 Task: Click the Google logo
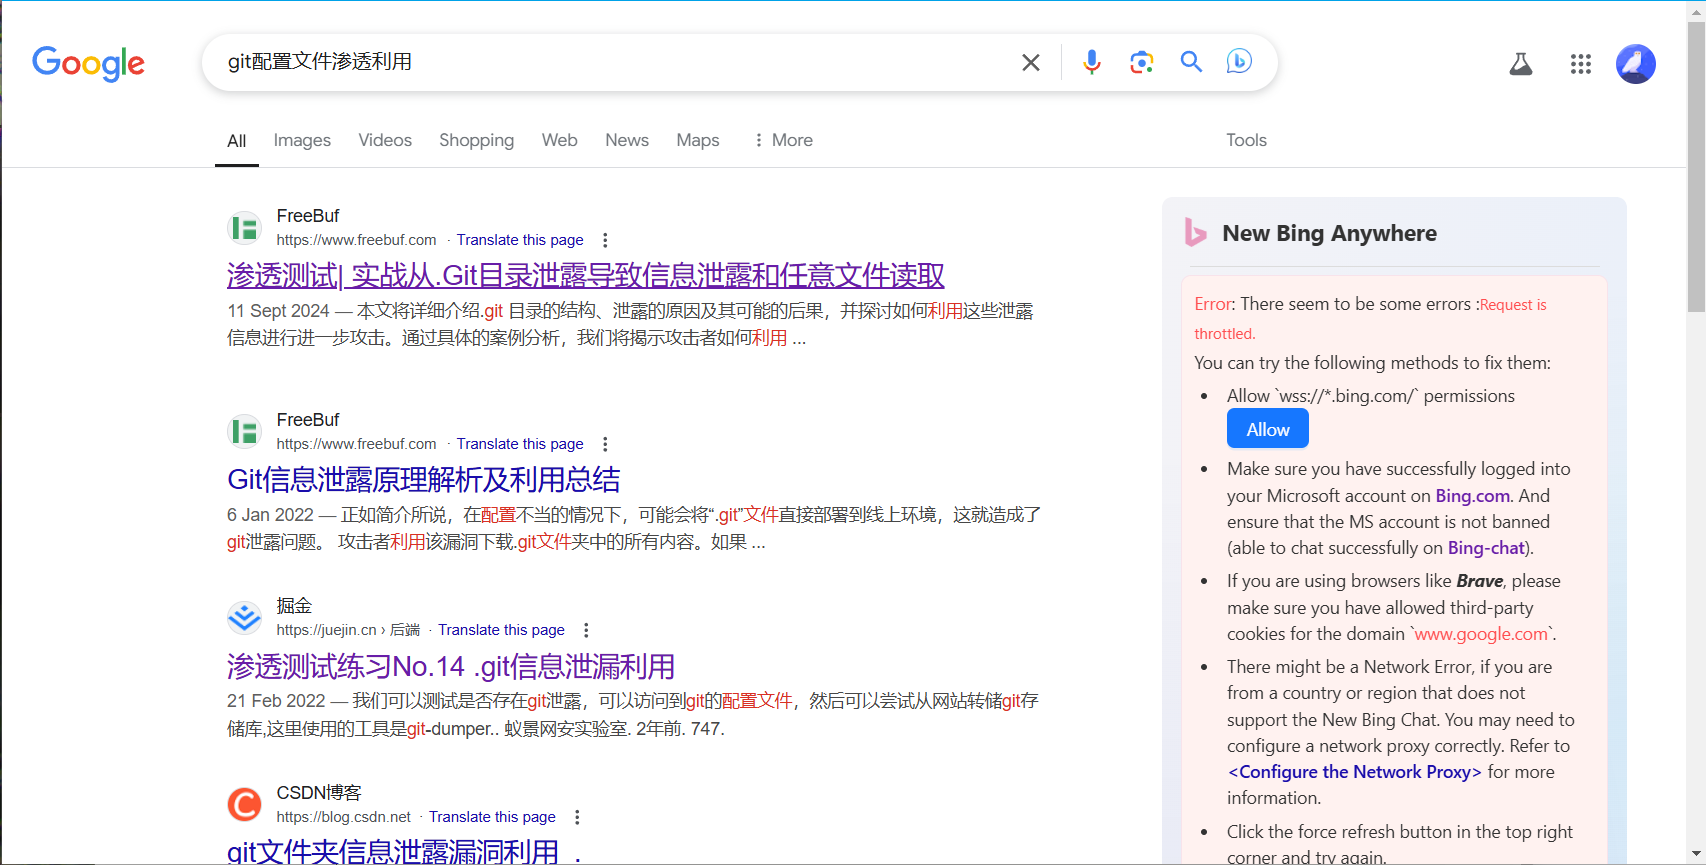88,63
